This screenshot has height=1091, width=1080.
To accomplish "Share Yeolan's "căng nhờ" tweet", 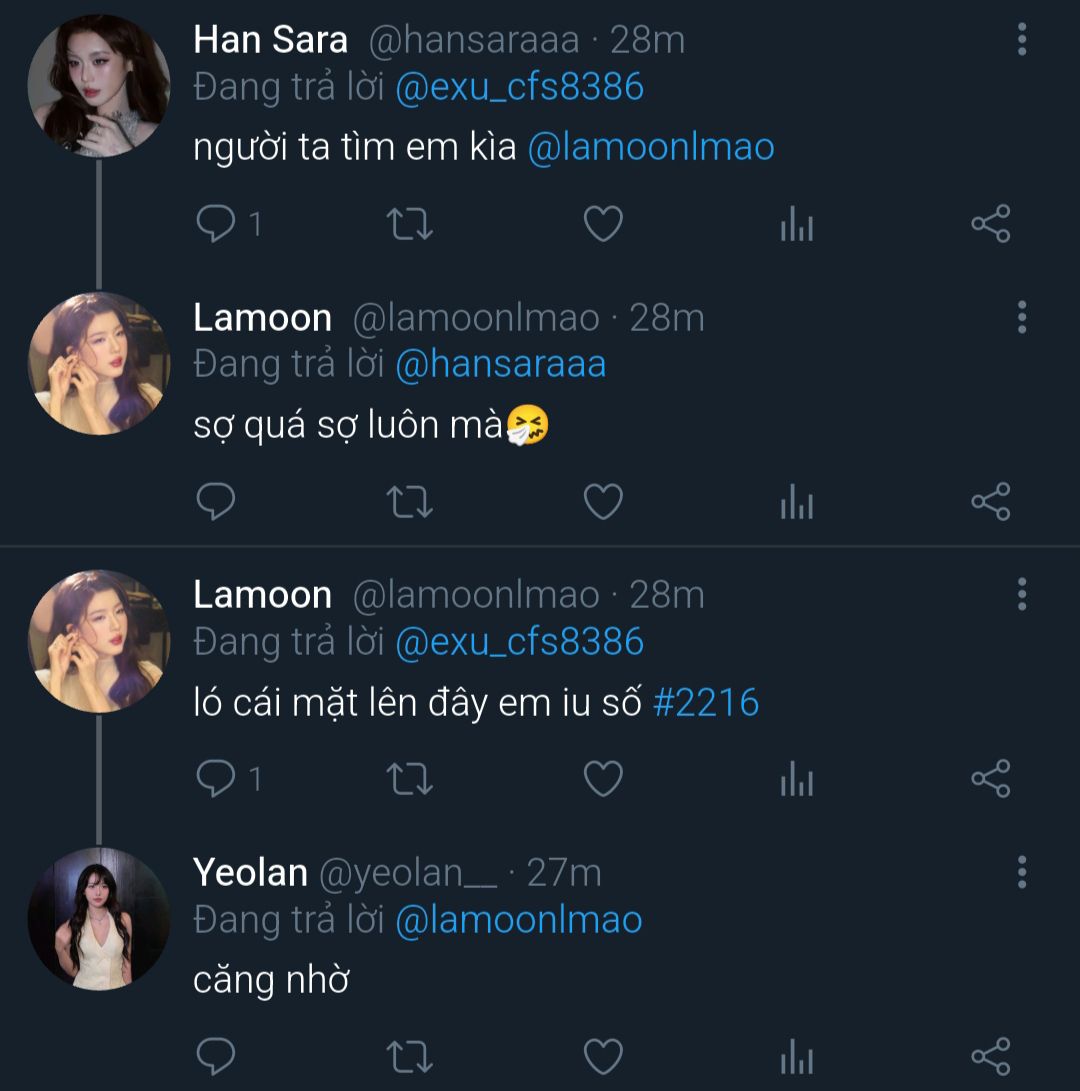I will coord(990,1056).
